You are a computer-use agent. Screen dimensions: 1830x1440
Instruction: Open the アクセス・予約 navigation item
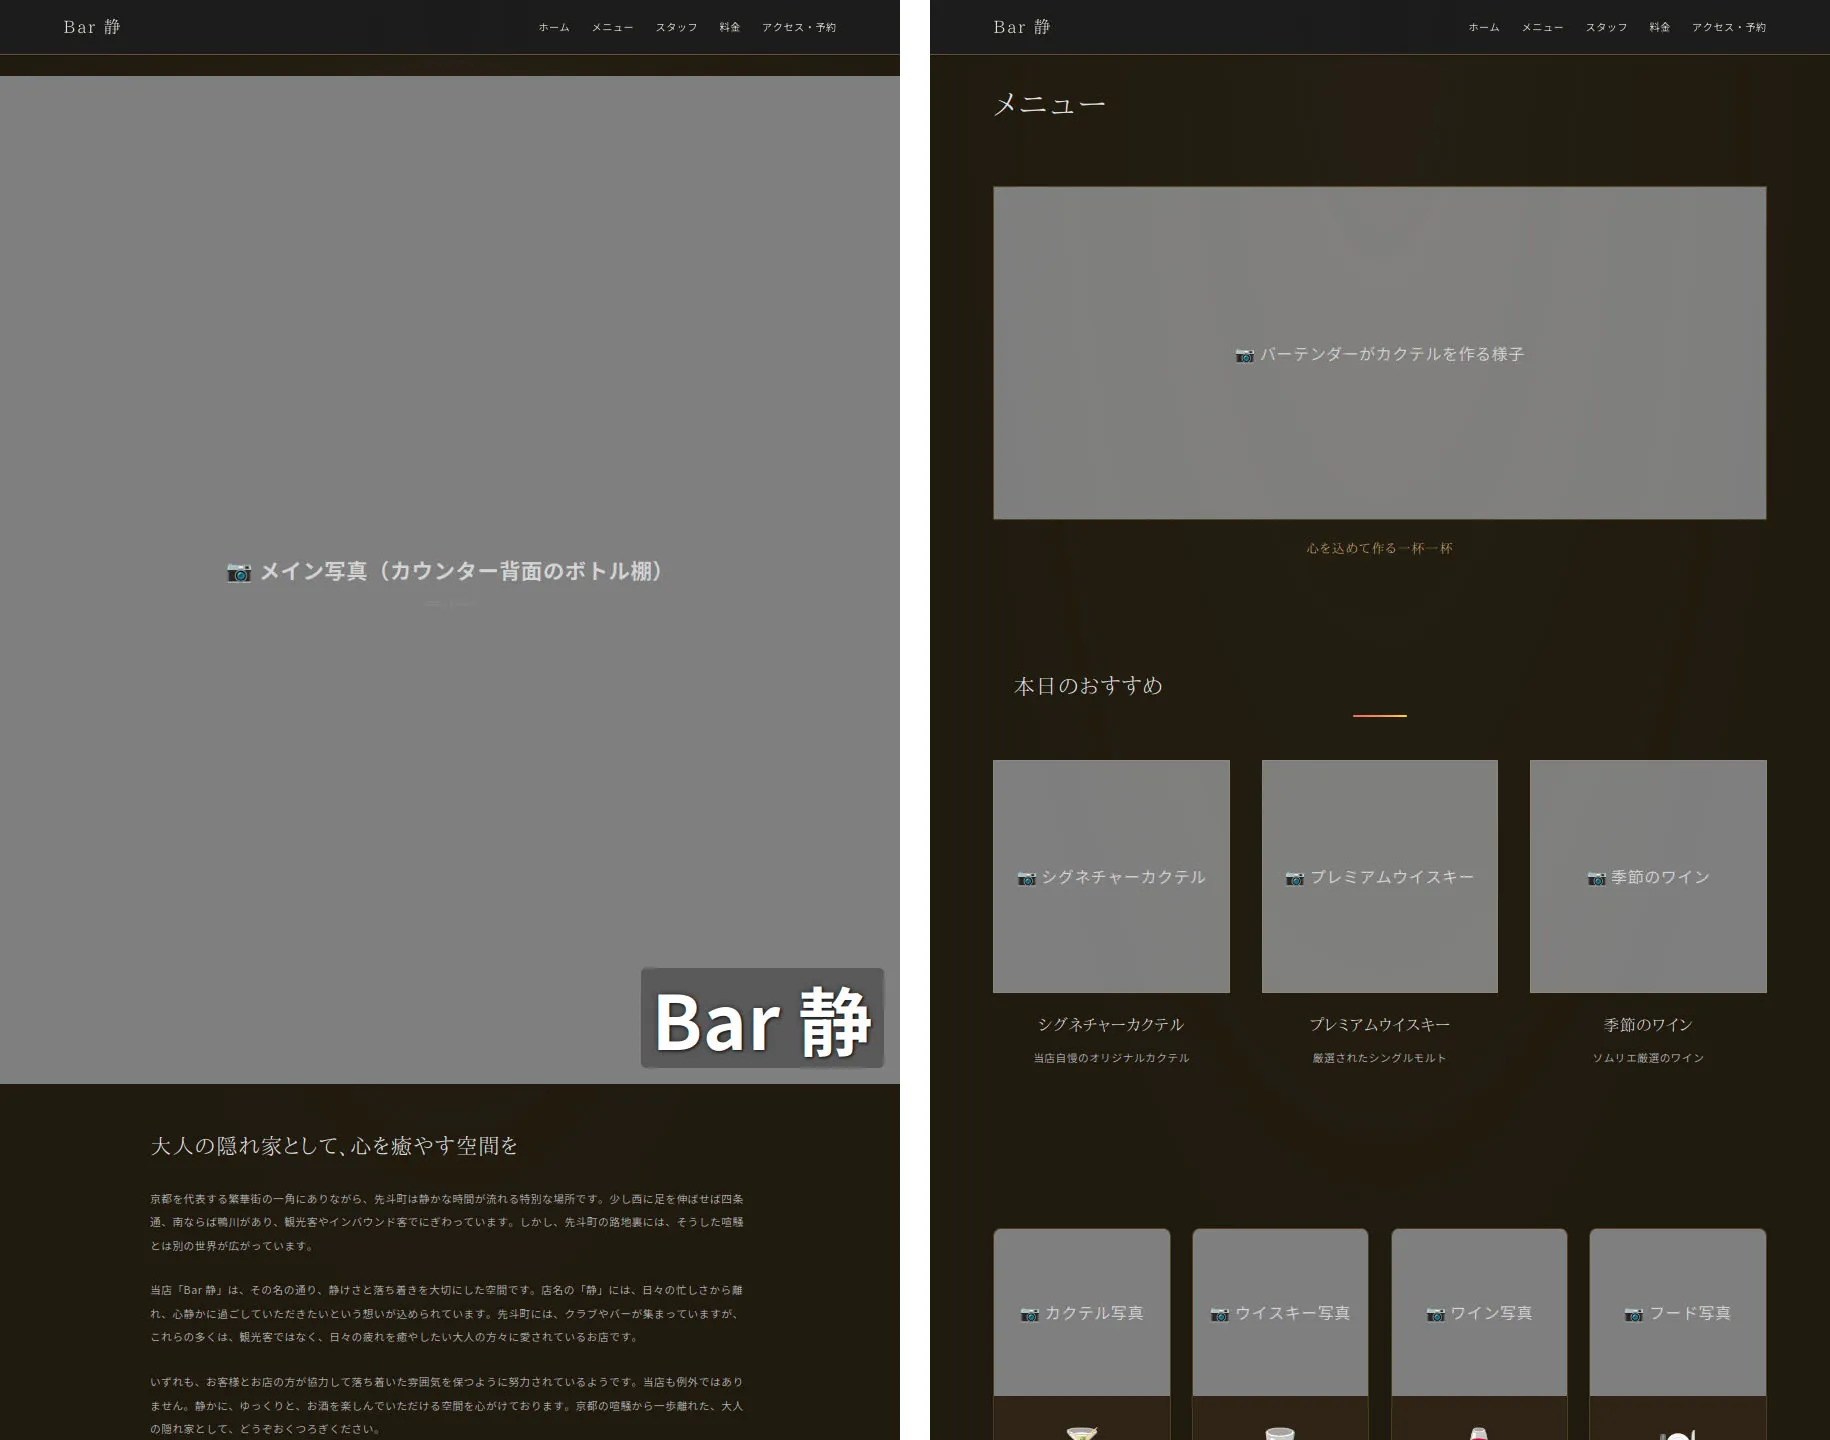pyautogui.click(x=798, y=27)
